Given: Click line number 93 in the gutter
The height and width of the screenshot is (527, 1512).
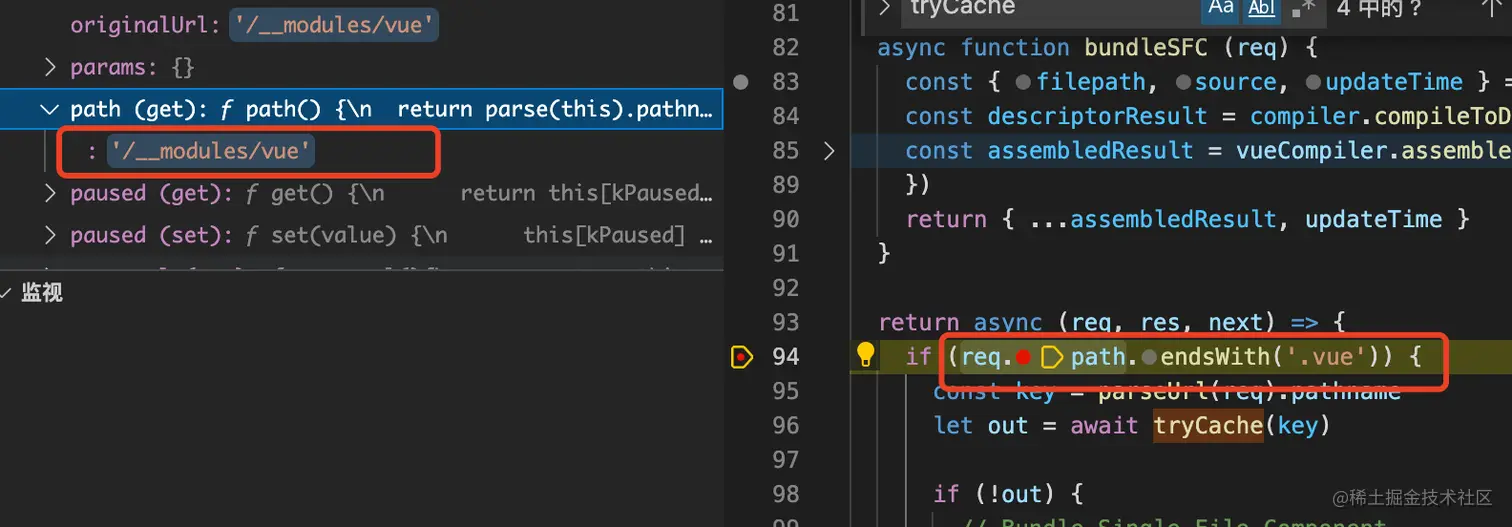Looking at the screenshot, I should click(786, 322).
